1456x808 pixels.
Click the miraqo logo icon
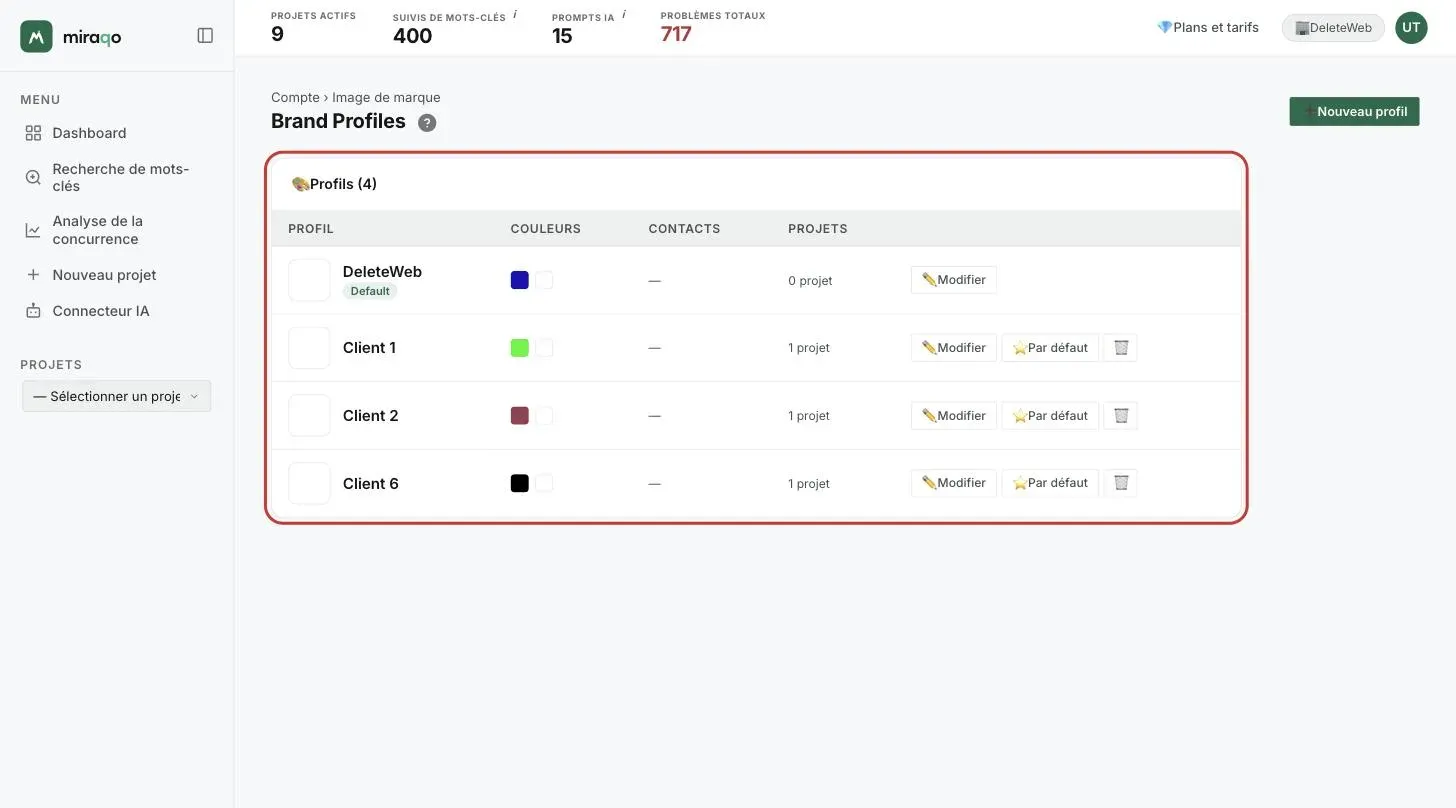36,36
